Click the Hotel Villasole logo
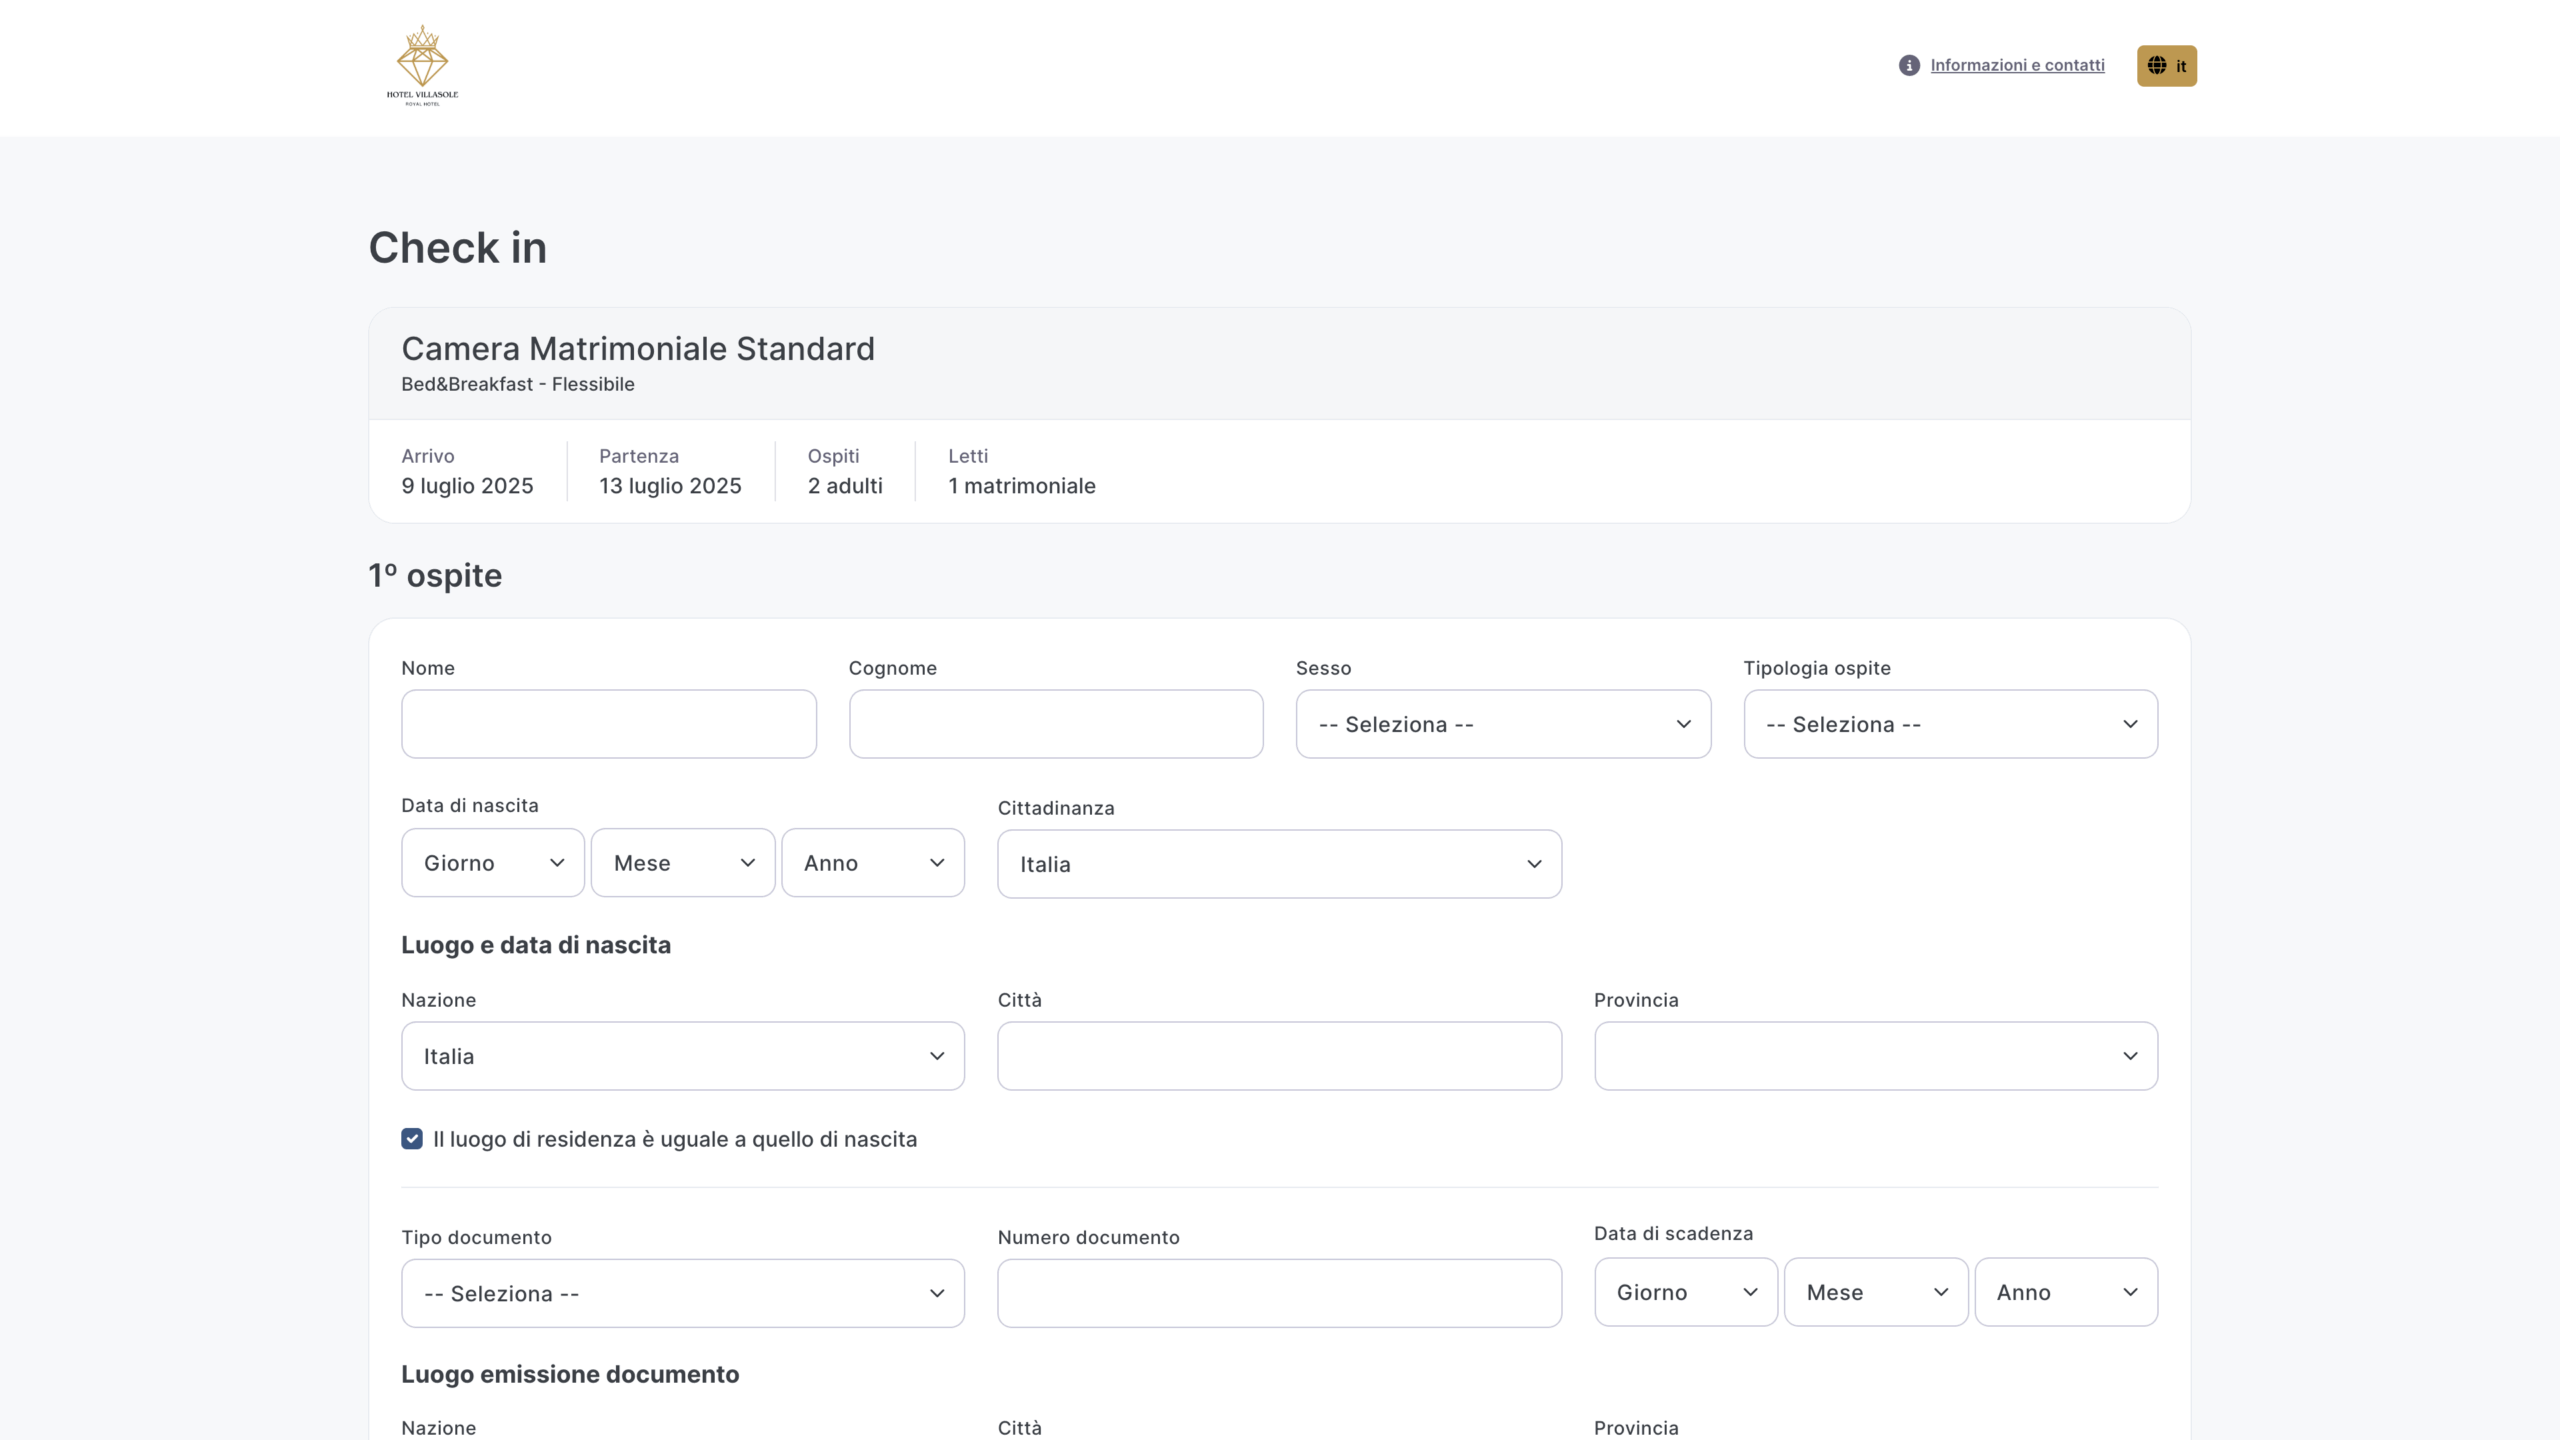 tap(422, 65)
